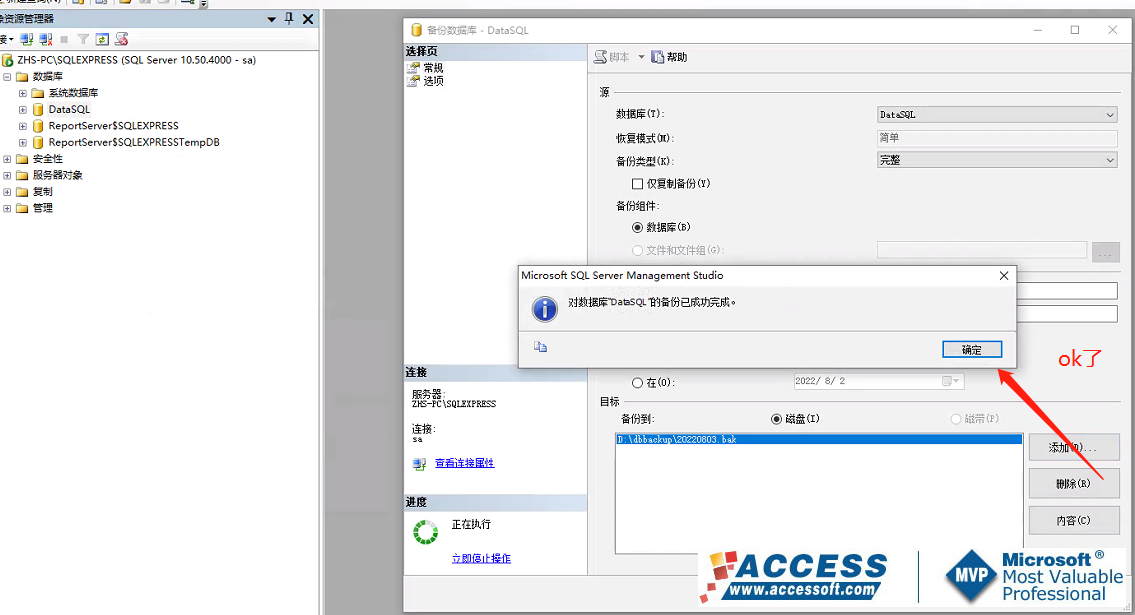Image resolution: width=1135 pixels, height=615 pixels.
Task: Click the 数据库 folder icon in the tree
Action: coord(22,77)
